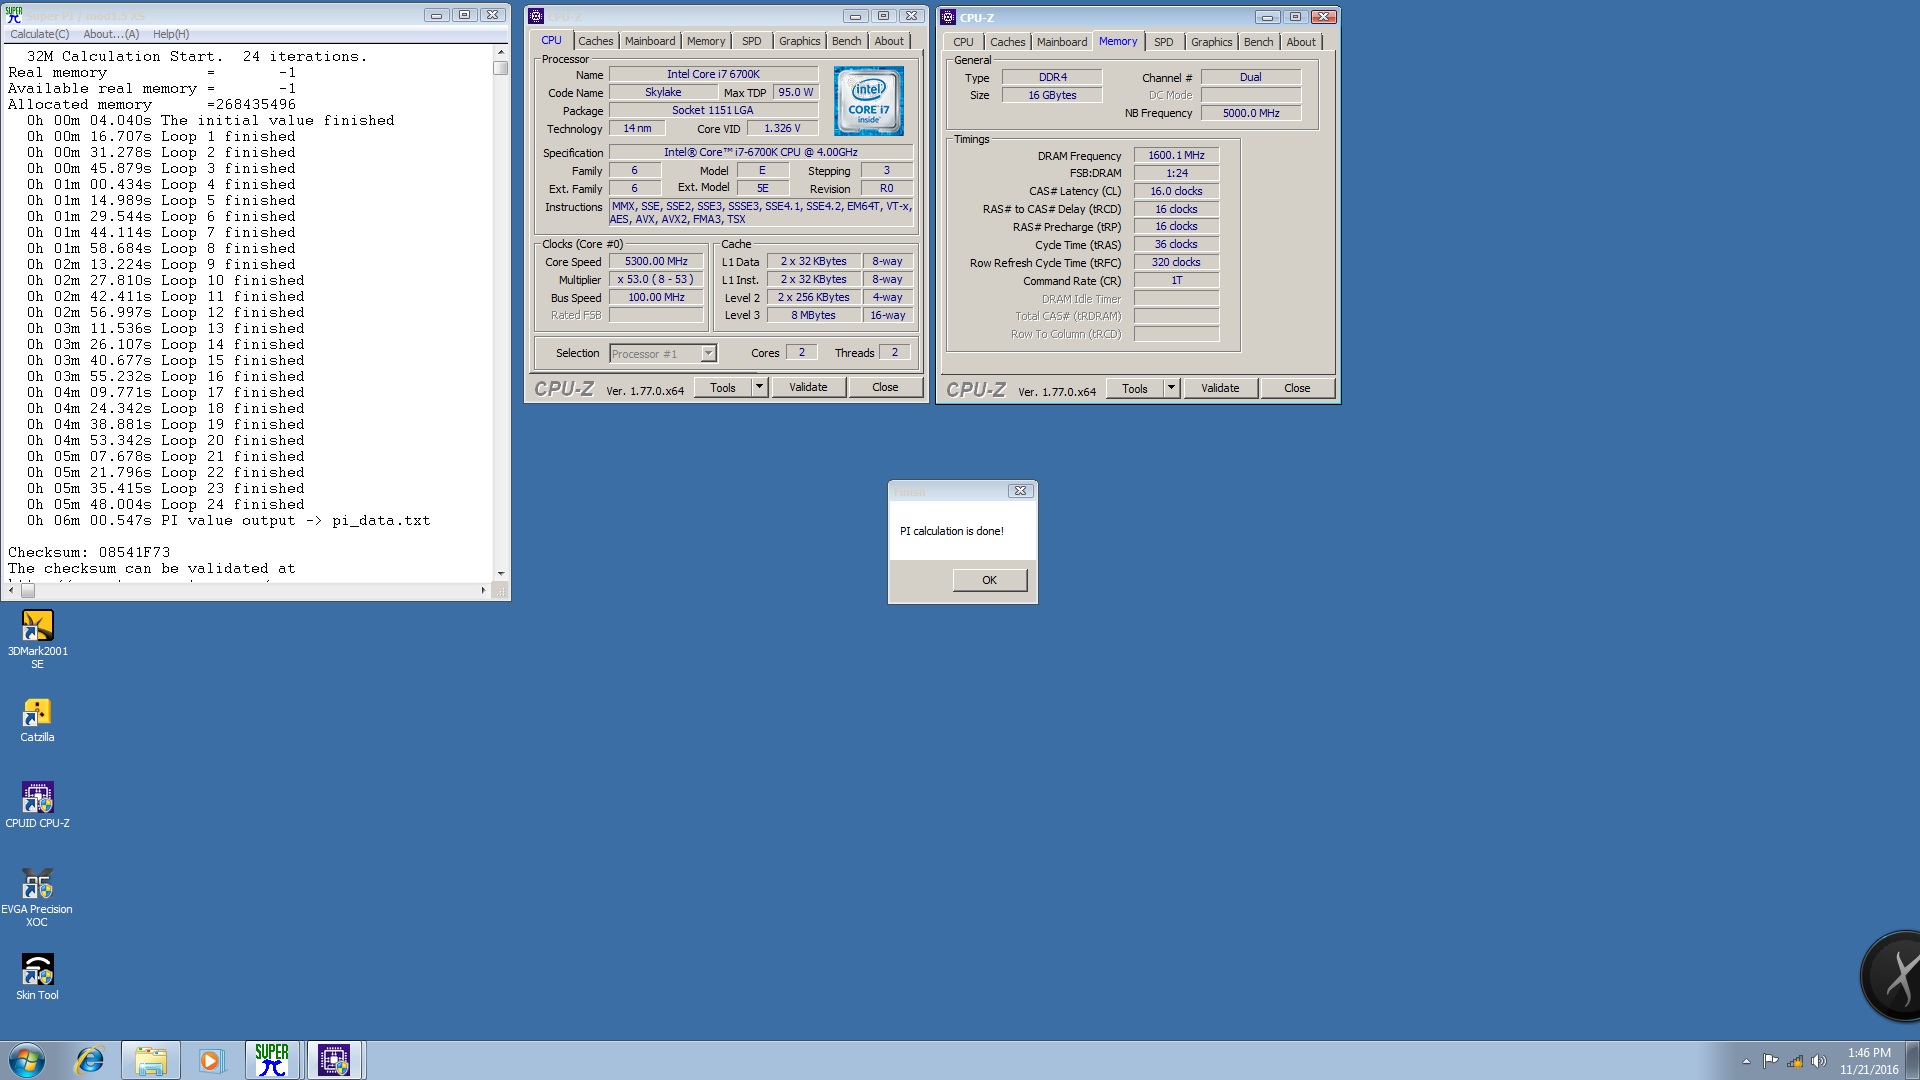Click the NB Frequency 5000.0 MHz value

click(x=1251, y=113)
